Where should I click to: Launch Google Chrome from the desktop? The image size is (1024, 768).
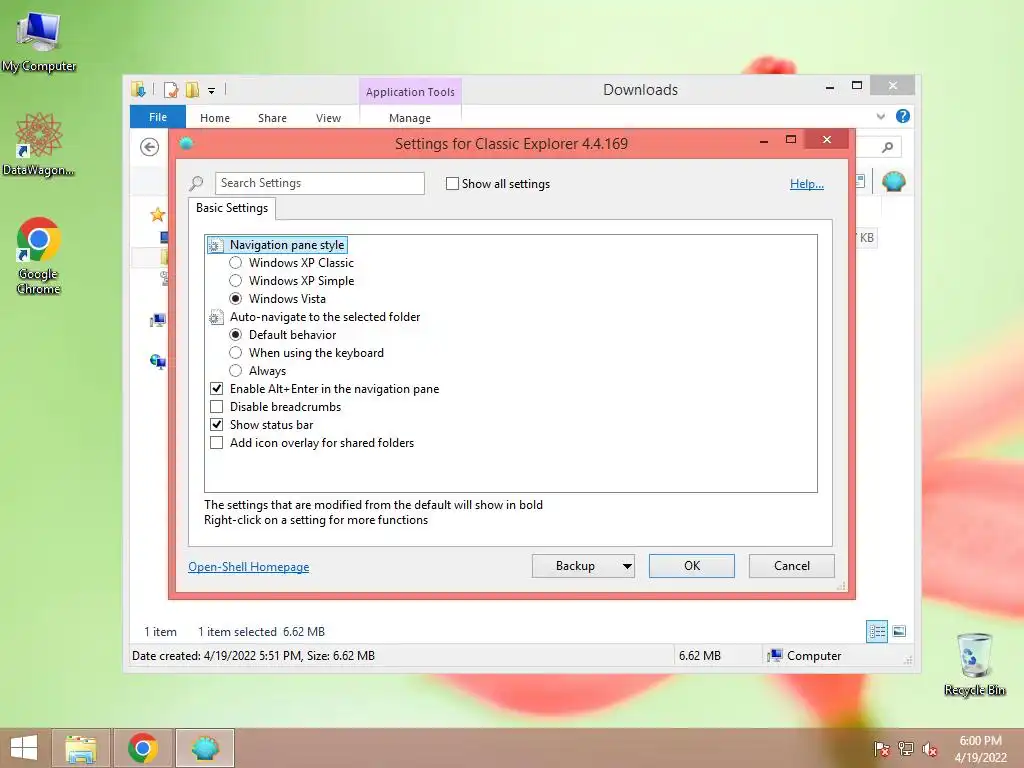tap(39, 255)
